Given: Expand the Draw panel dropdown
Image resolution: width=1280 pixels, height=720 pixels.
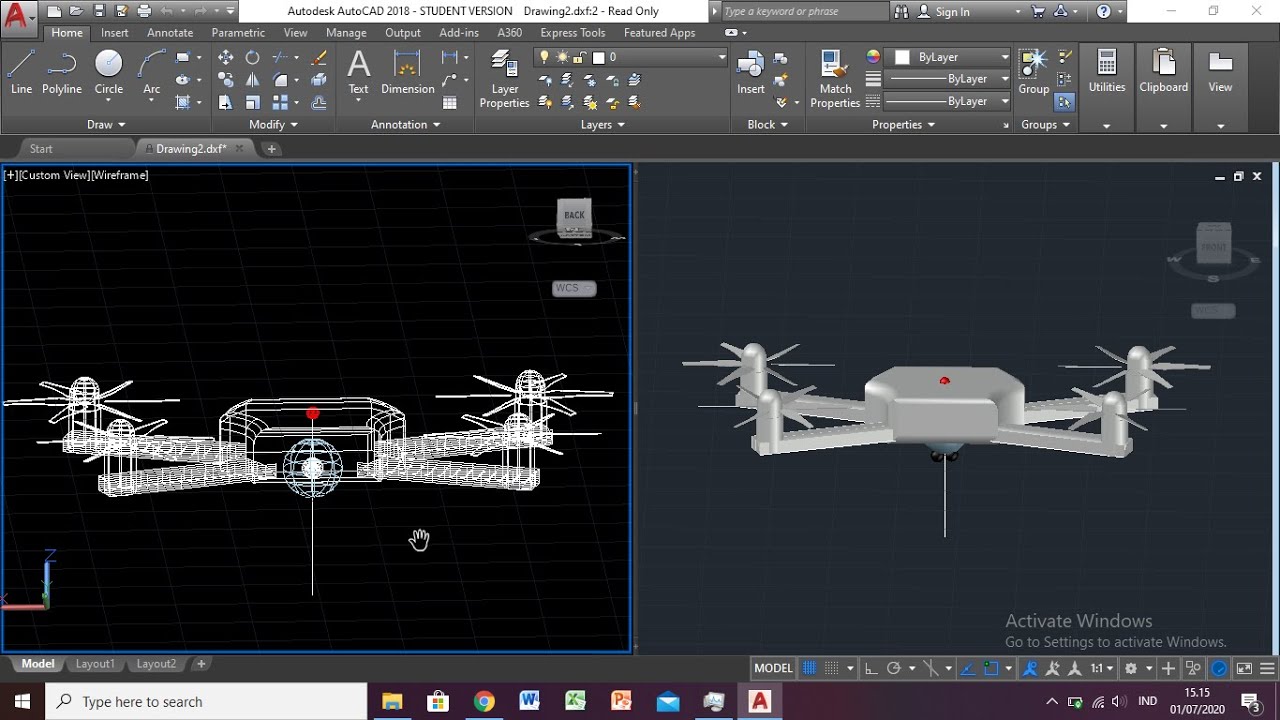Looking at the screenshot, I should (106, 124).
